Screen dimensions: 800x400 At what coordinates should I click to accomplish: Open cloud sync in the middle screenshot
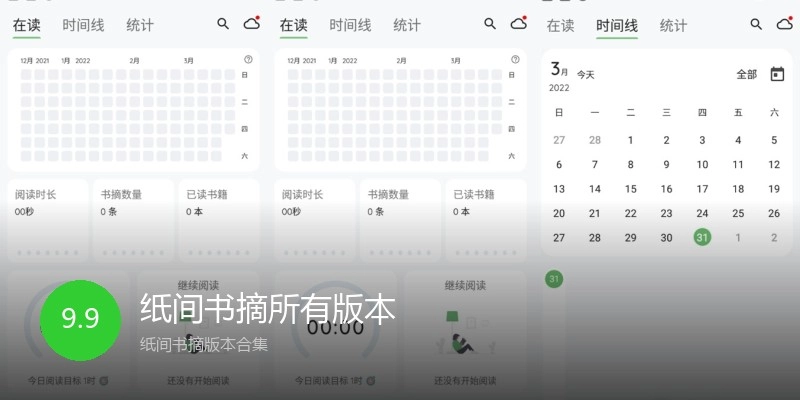(519, 23)
